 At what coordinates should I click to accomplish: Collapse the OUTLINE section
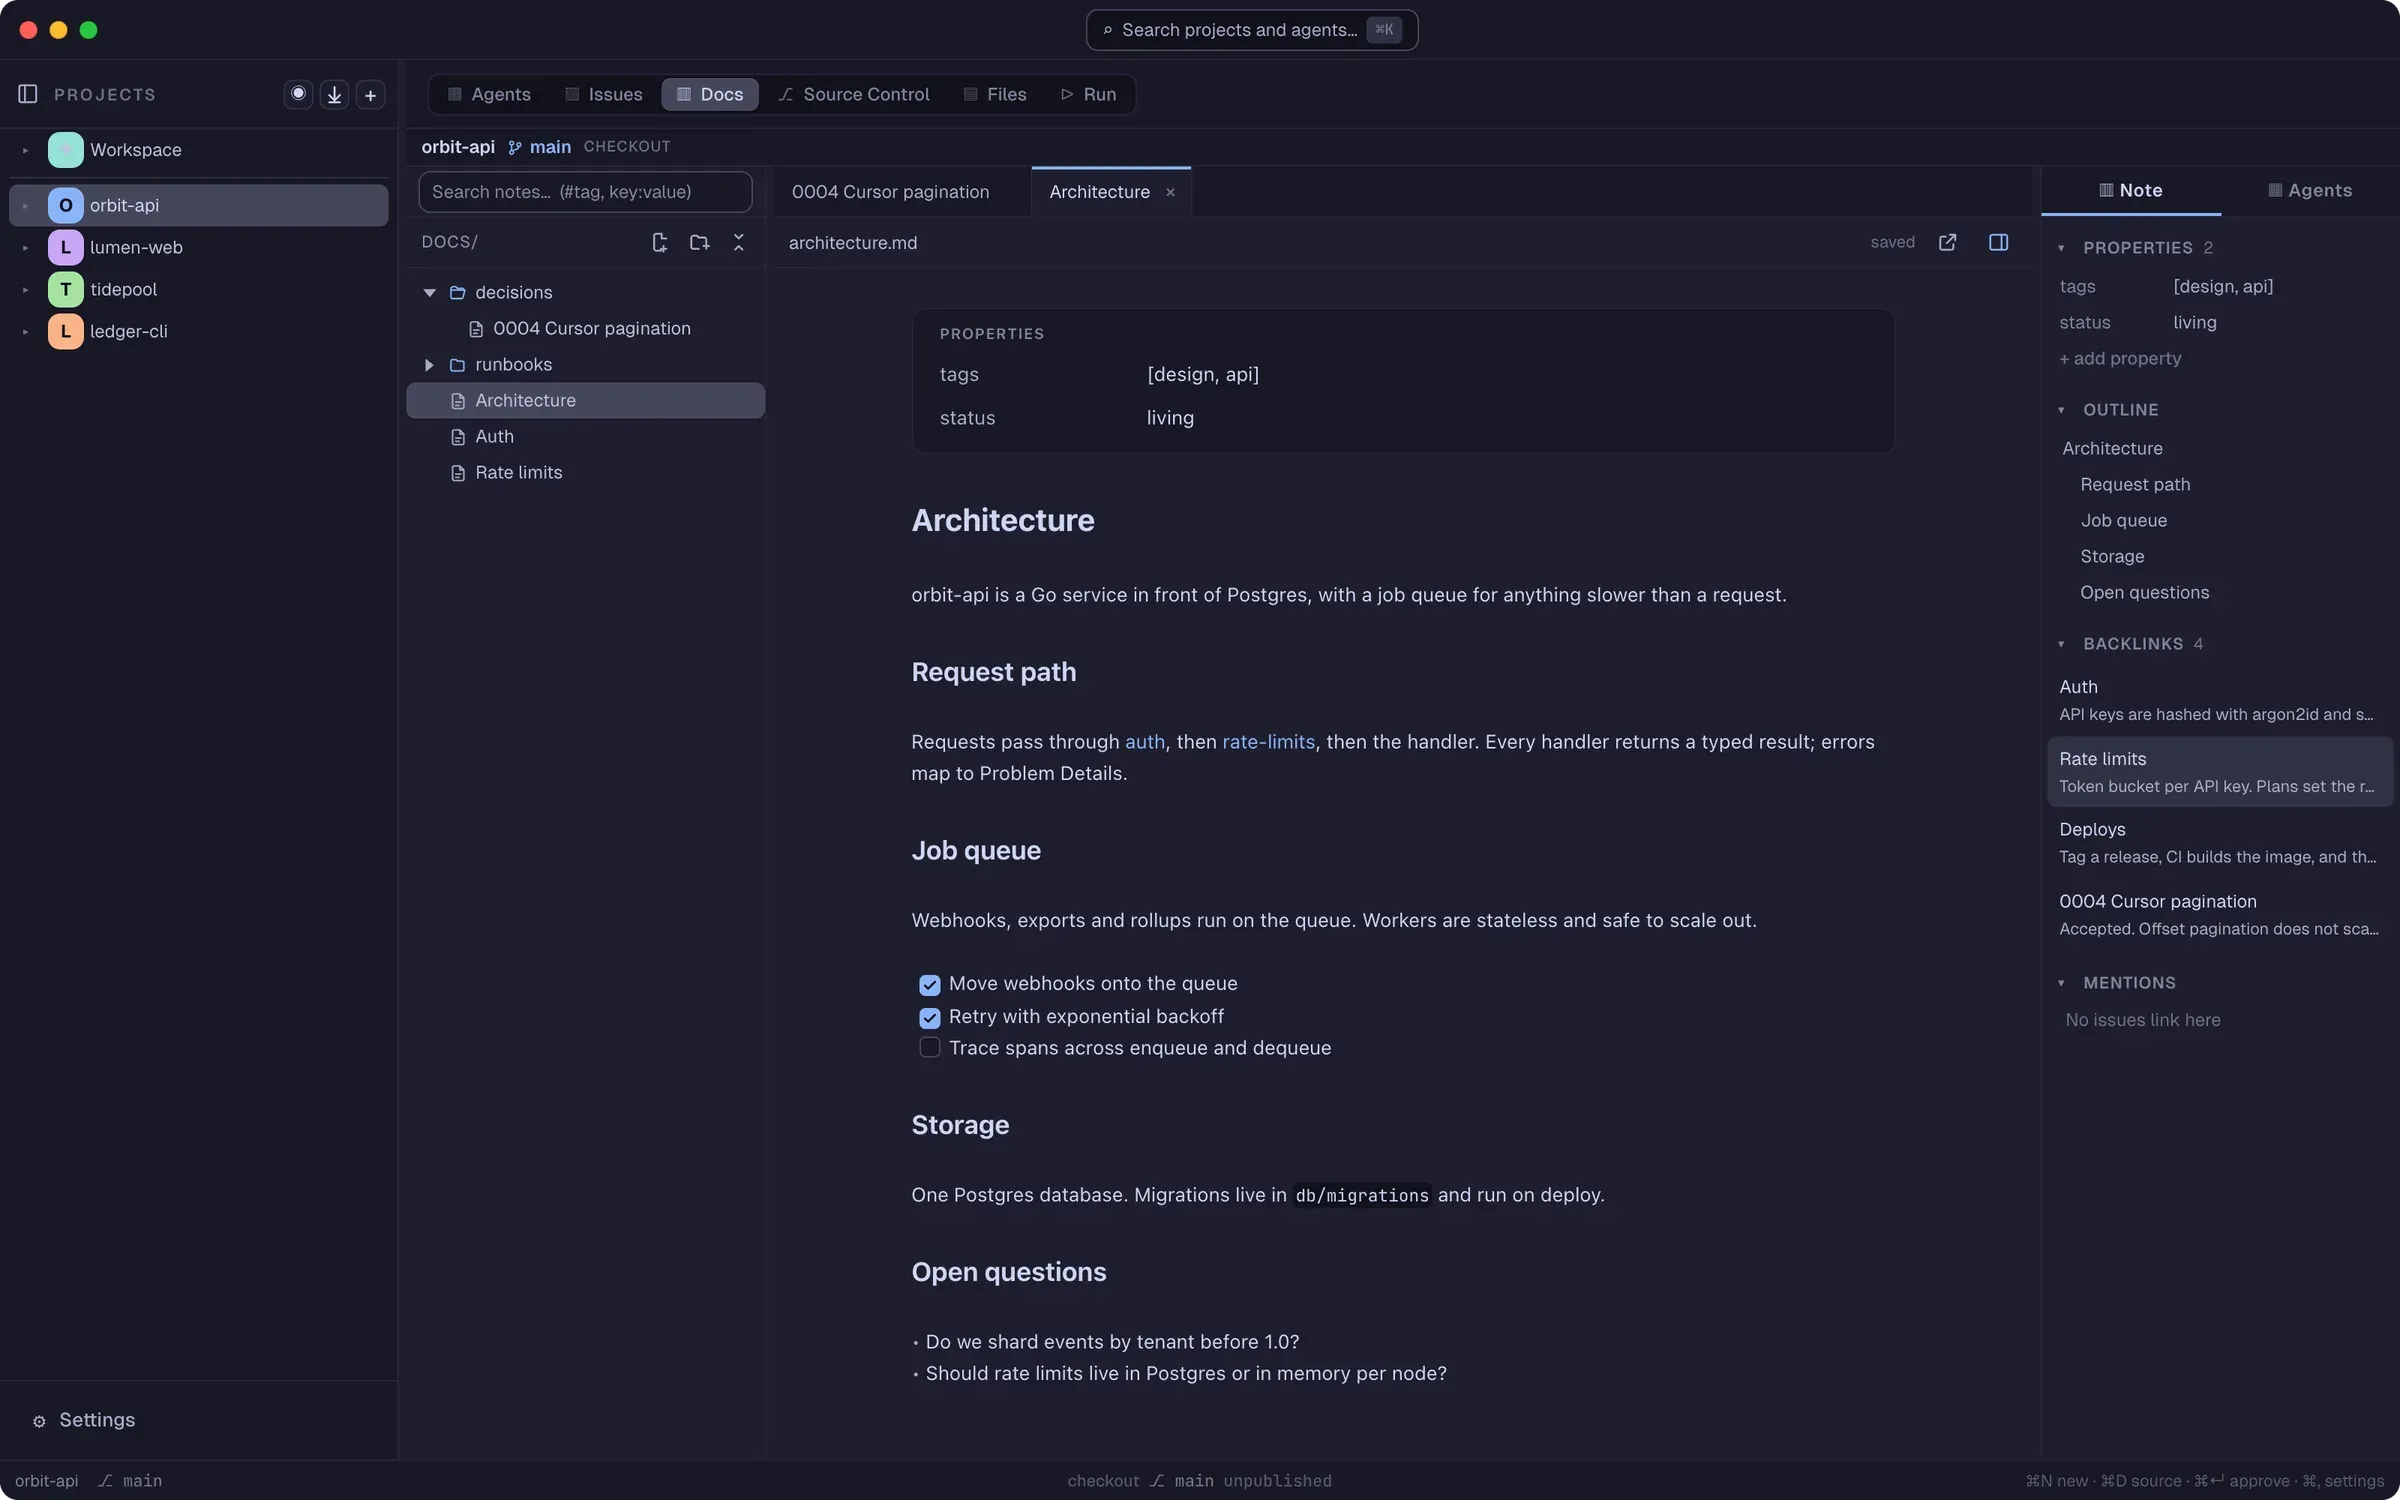coord(2061,410)
